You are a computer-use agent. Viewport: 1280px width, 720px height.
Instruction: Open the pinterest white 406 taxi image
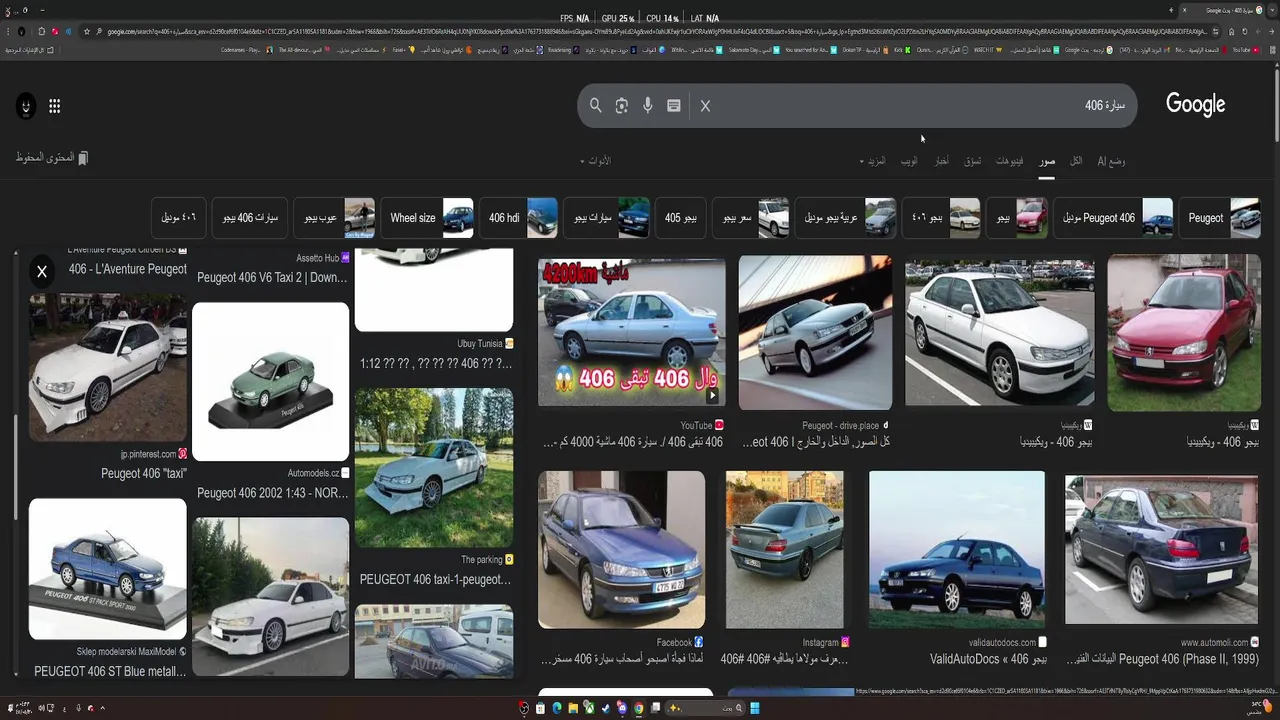[x=108, y=367]
